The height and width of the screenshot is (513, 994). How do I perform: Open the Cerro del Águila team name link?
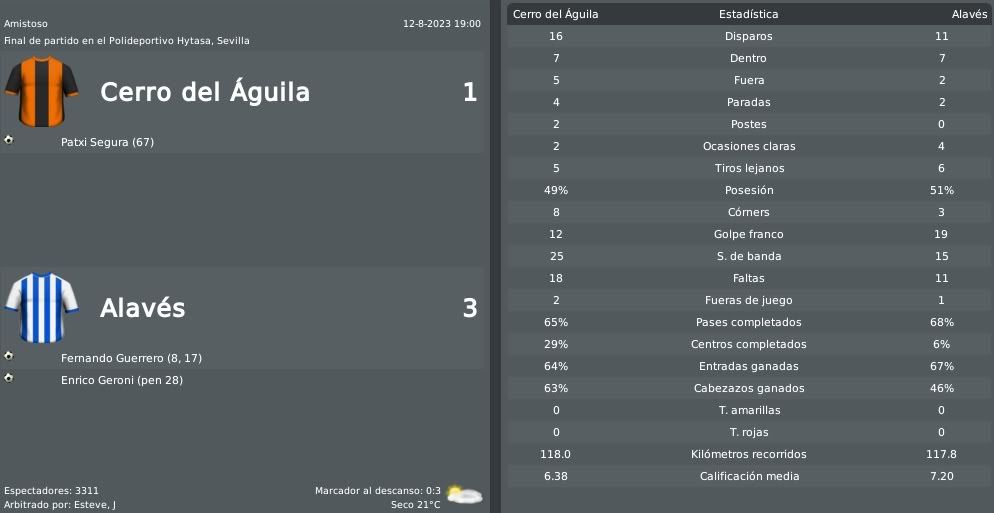point(205,92)
